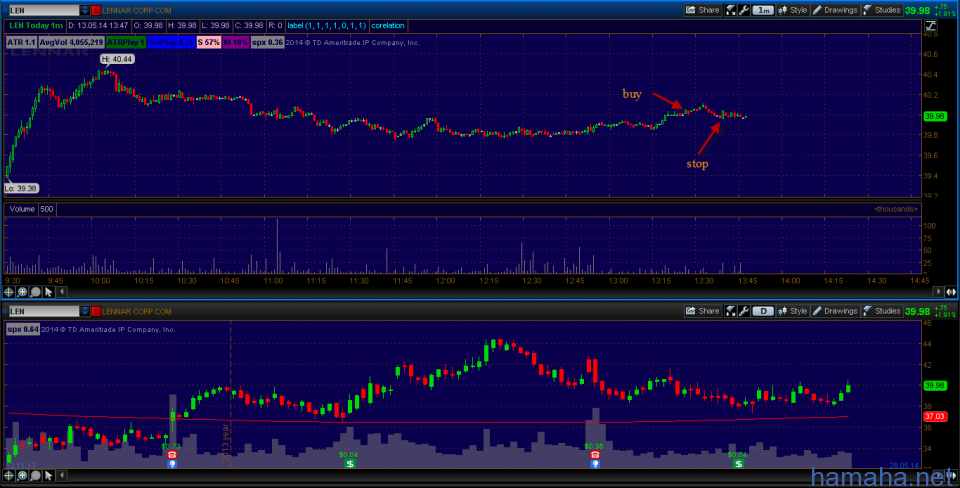Open the Style menu in upper chart

(x=793, y=10)
